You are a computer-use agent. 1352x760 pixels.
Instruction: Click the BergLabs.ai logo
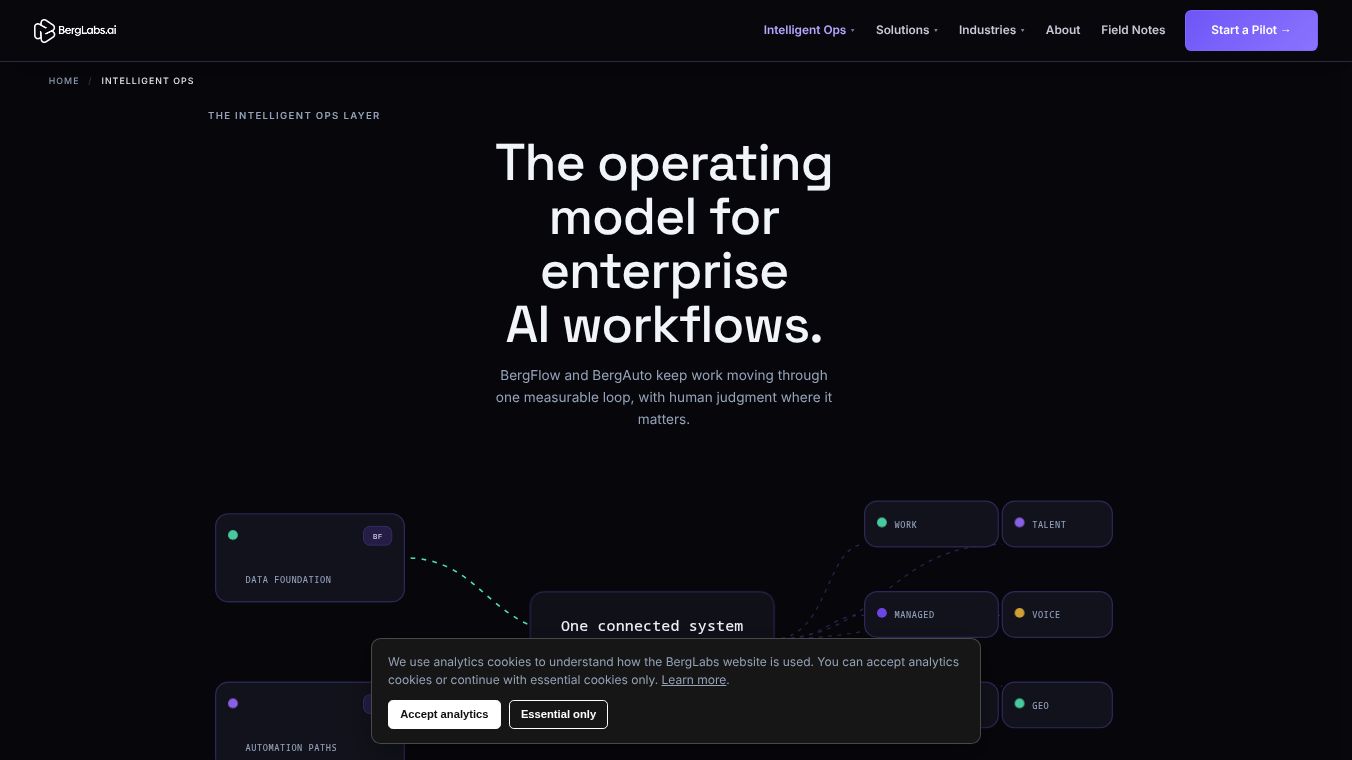75,30
